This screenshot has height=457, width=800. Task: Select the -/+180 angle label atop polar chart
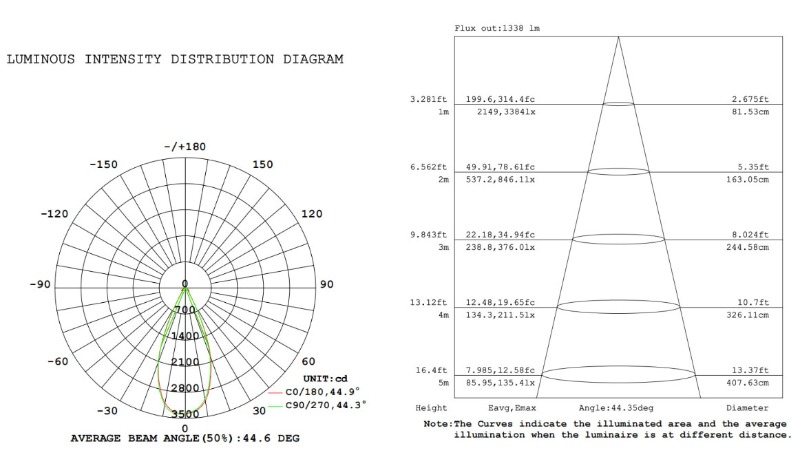click(184, 147)
